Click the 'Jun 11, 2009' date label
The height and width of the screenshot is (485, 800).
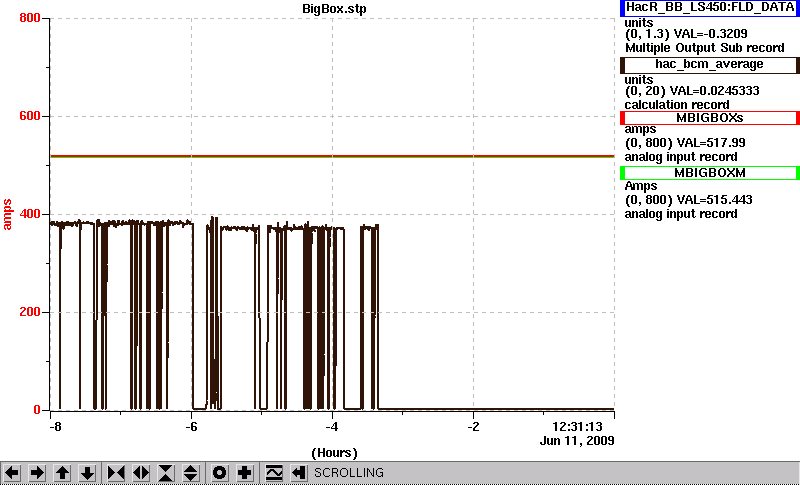coord(577,441)
